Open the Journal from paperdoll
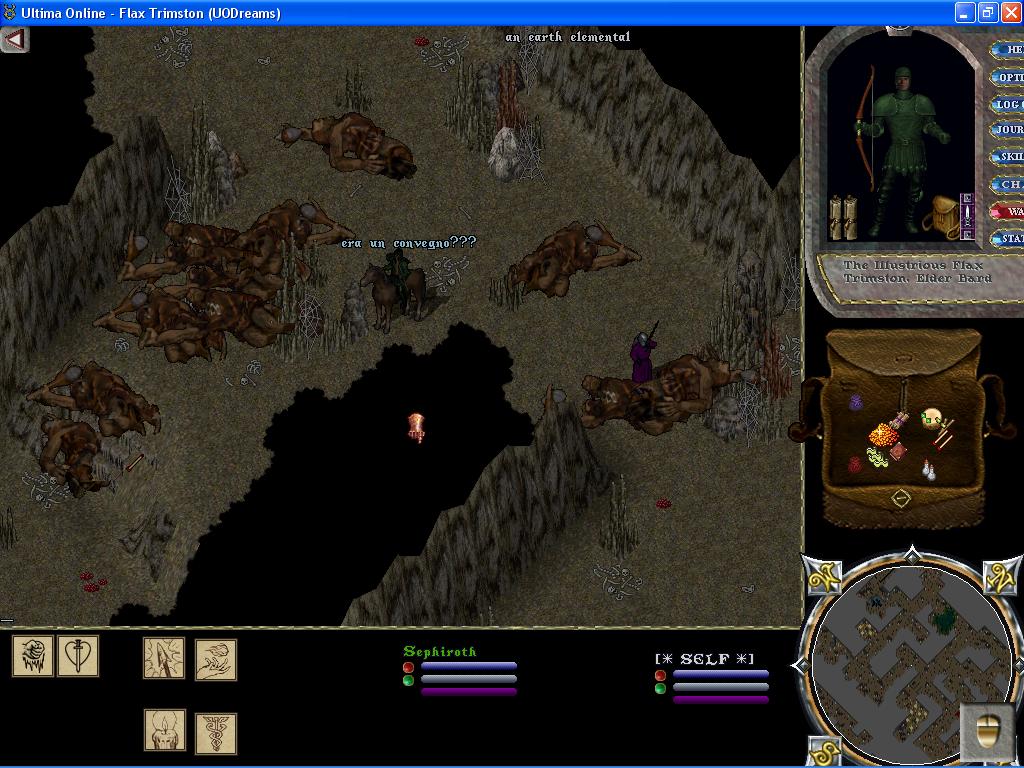 (x=1008, y=130)
